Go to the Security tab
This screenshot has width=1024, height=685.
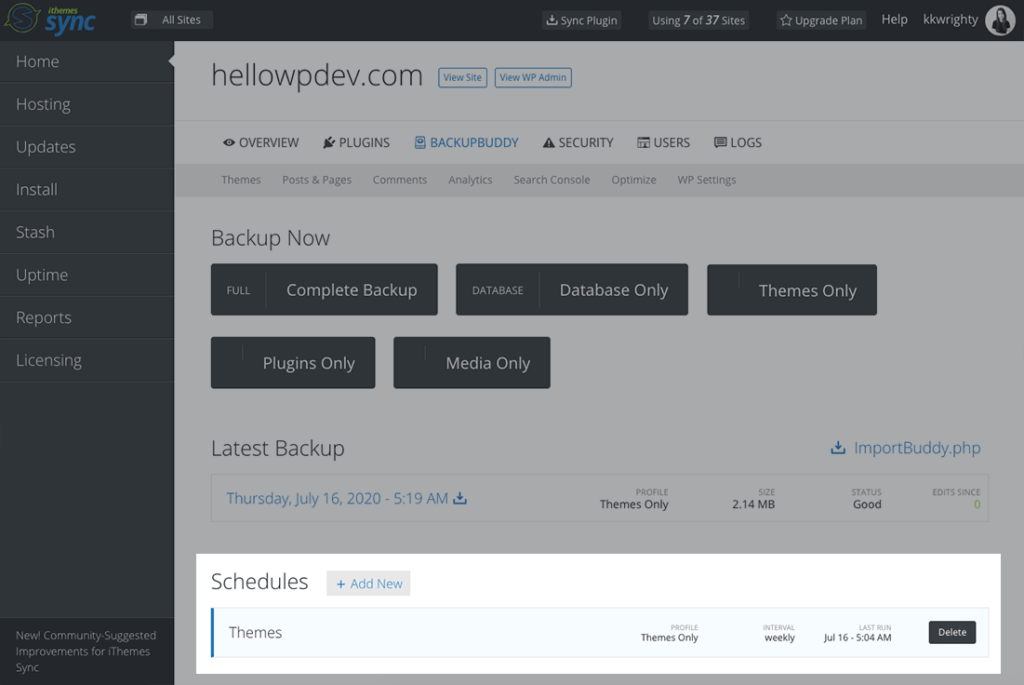click(x=578, y=142)
